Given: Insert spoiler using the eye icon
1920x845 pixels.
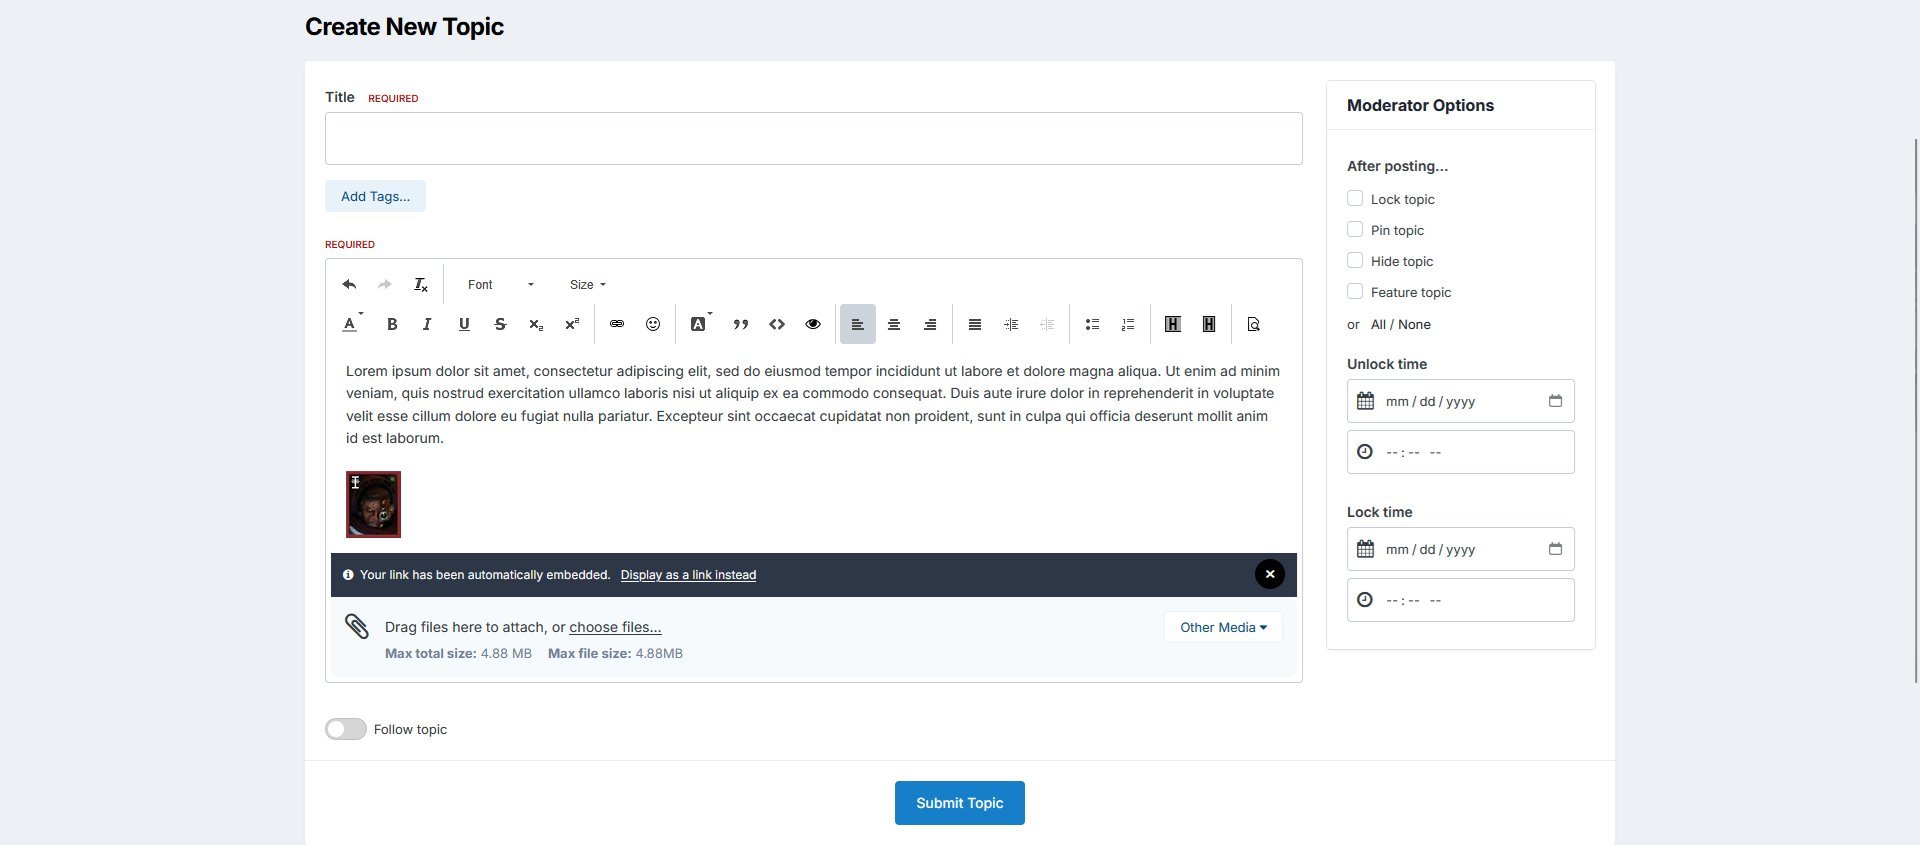Looking at the screenshot, I should (813, 324).
